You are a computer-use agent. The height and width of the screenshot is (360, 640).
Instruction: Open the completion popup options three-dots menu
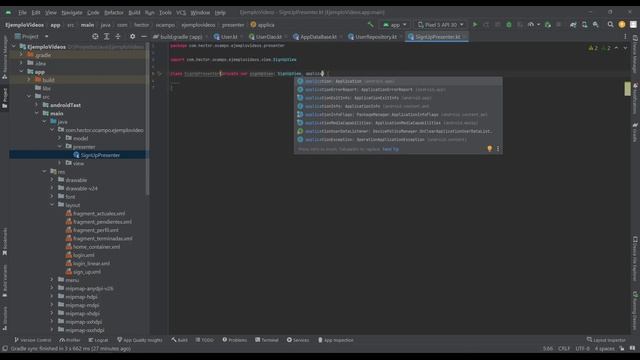click(498, 149)
